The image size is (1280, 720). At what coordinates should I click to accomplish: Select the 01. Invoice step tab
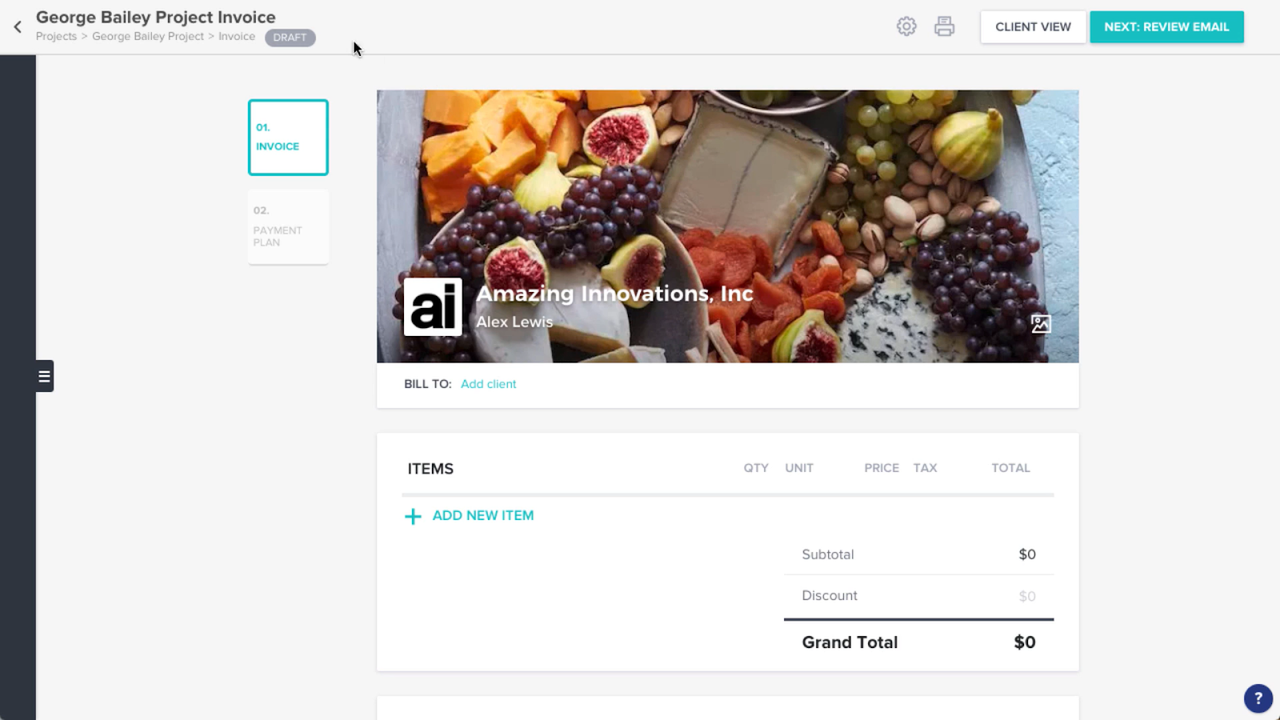(288, 137)
